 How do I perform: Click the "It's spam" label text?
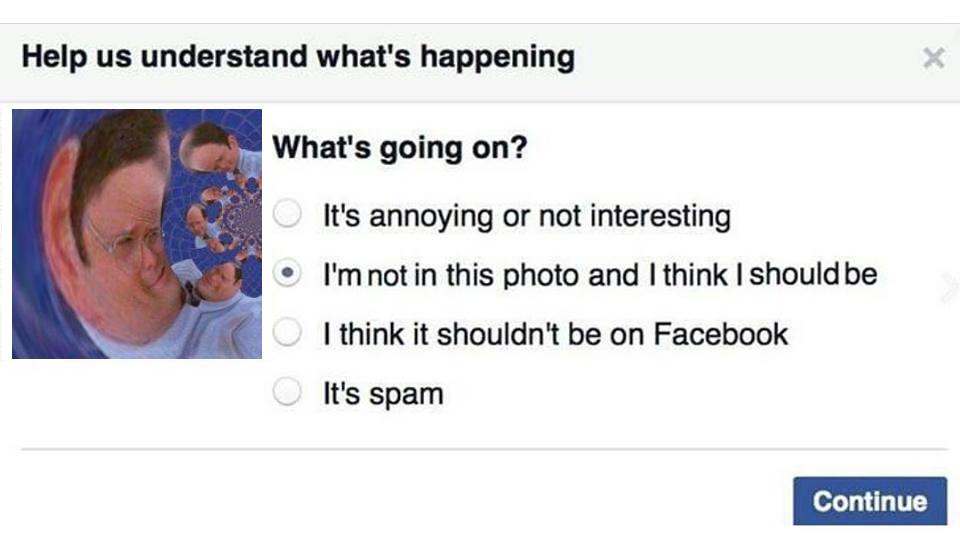[x=382, y=393]
